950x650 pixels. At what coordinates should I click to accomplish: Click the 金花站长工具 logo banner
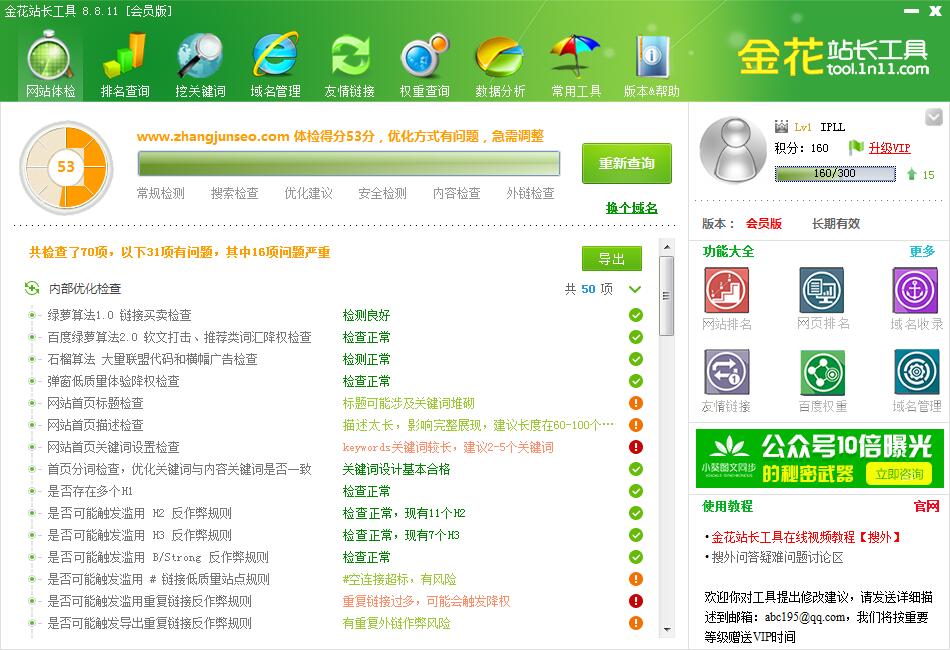pos(834,56)
